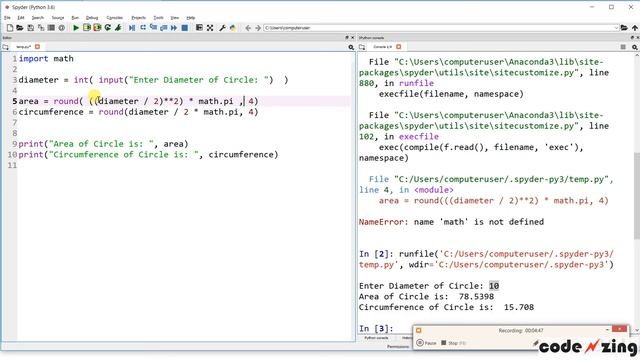The width and height of the screenshot is (640, 360).
Task: Close the Python console pane
Action: pyautogui.click(x=638, y=38)
